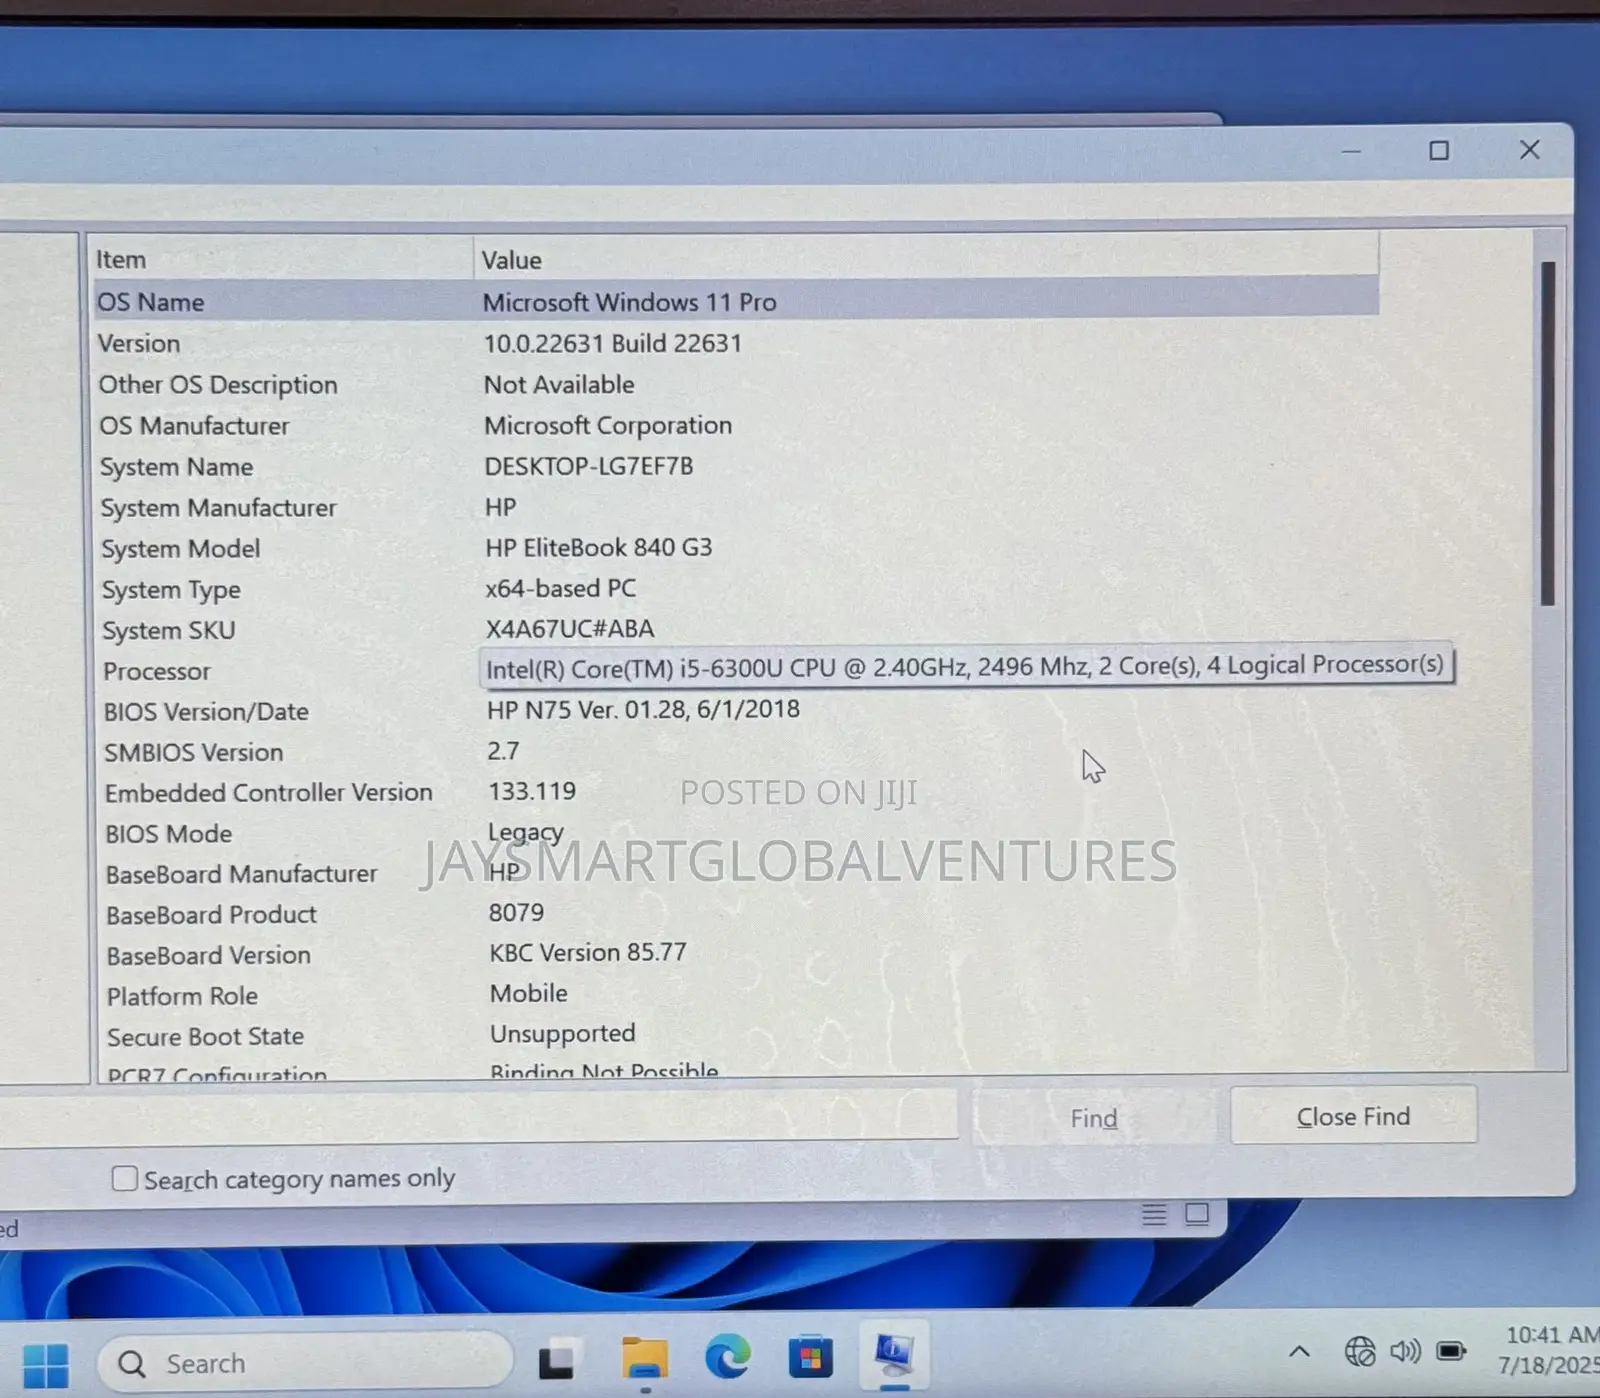Click the Close Find button
This screenshot has width=1600, height=1398.
pyautogui.click(x=1353, y=1116)
